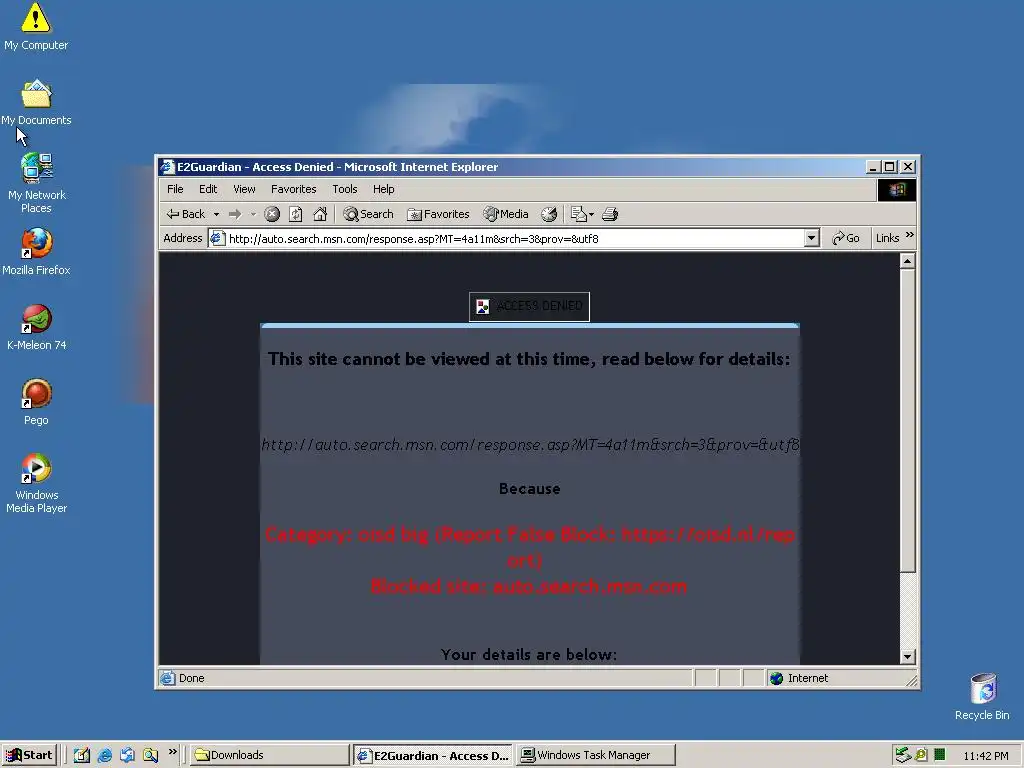Go to the Home page icon
1024x768 pixels.
tap(320, 214)
